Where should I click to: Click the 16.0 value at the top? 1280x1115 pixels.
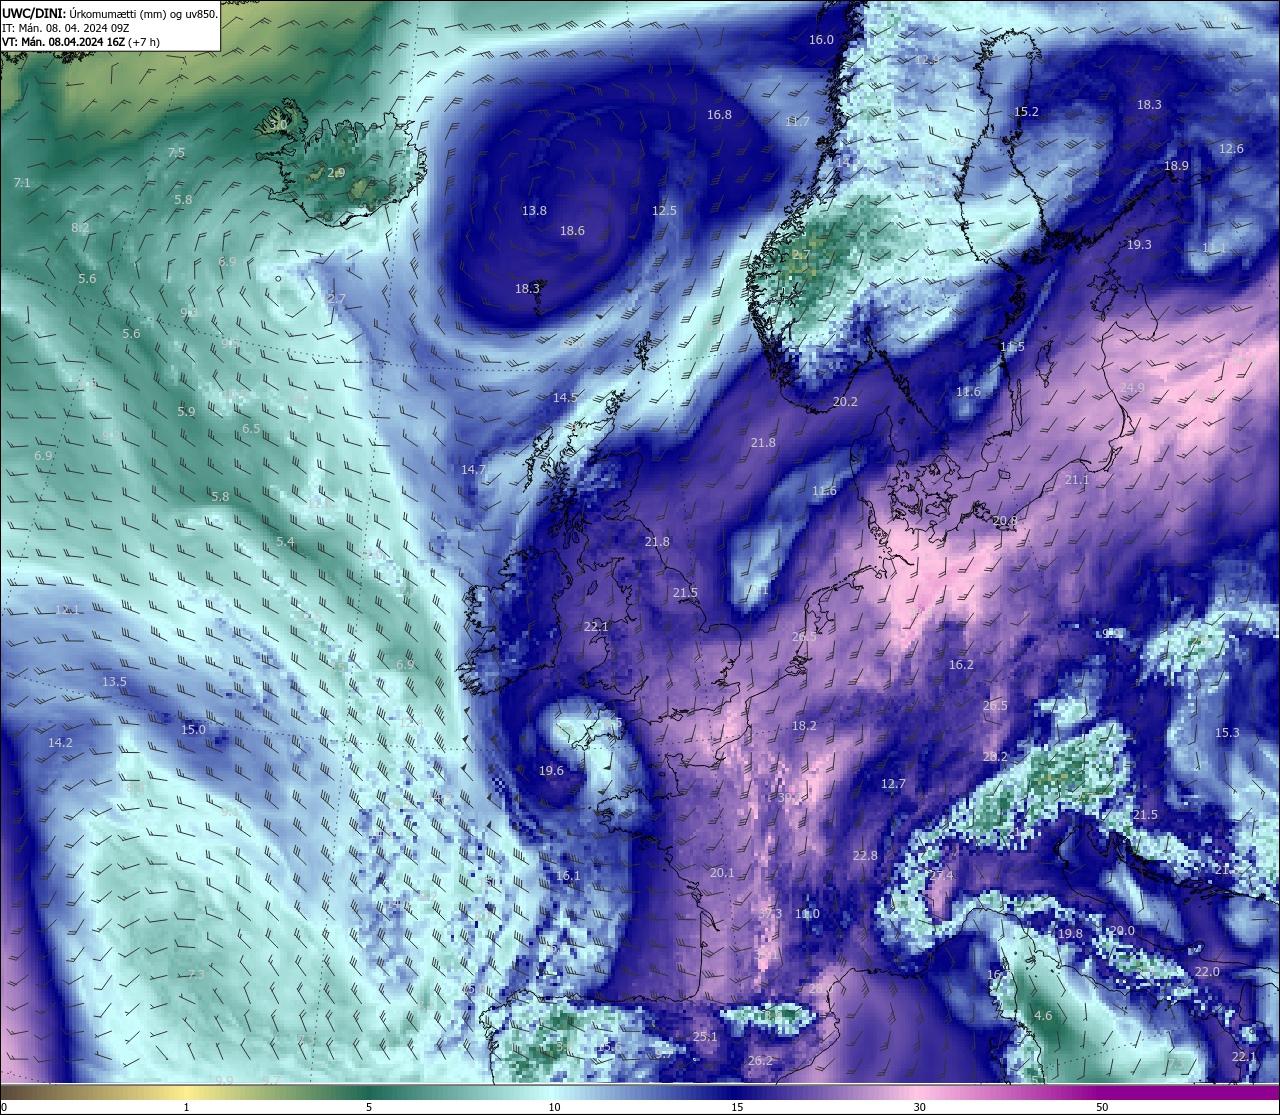pyautogui.click(x=821, y=40)
